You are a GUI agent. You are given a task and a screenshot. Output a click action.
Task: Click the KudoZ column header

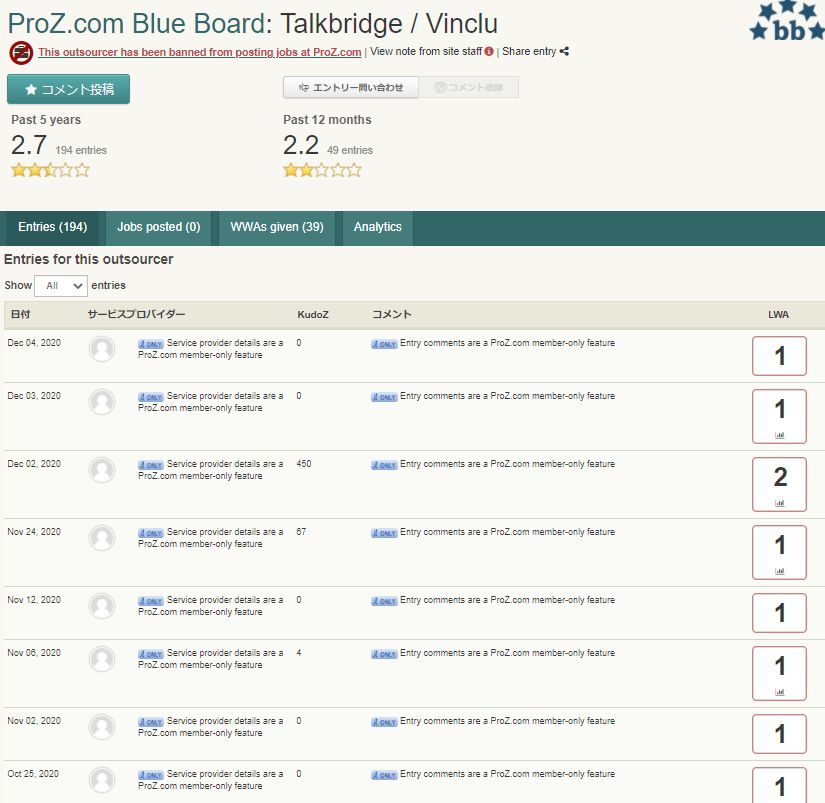(x=313, y=315)
